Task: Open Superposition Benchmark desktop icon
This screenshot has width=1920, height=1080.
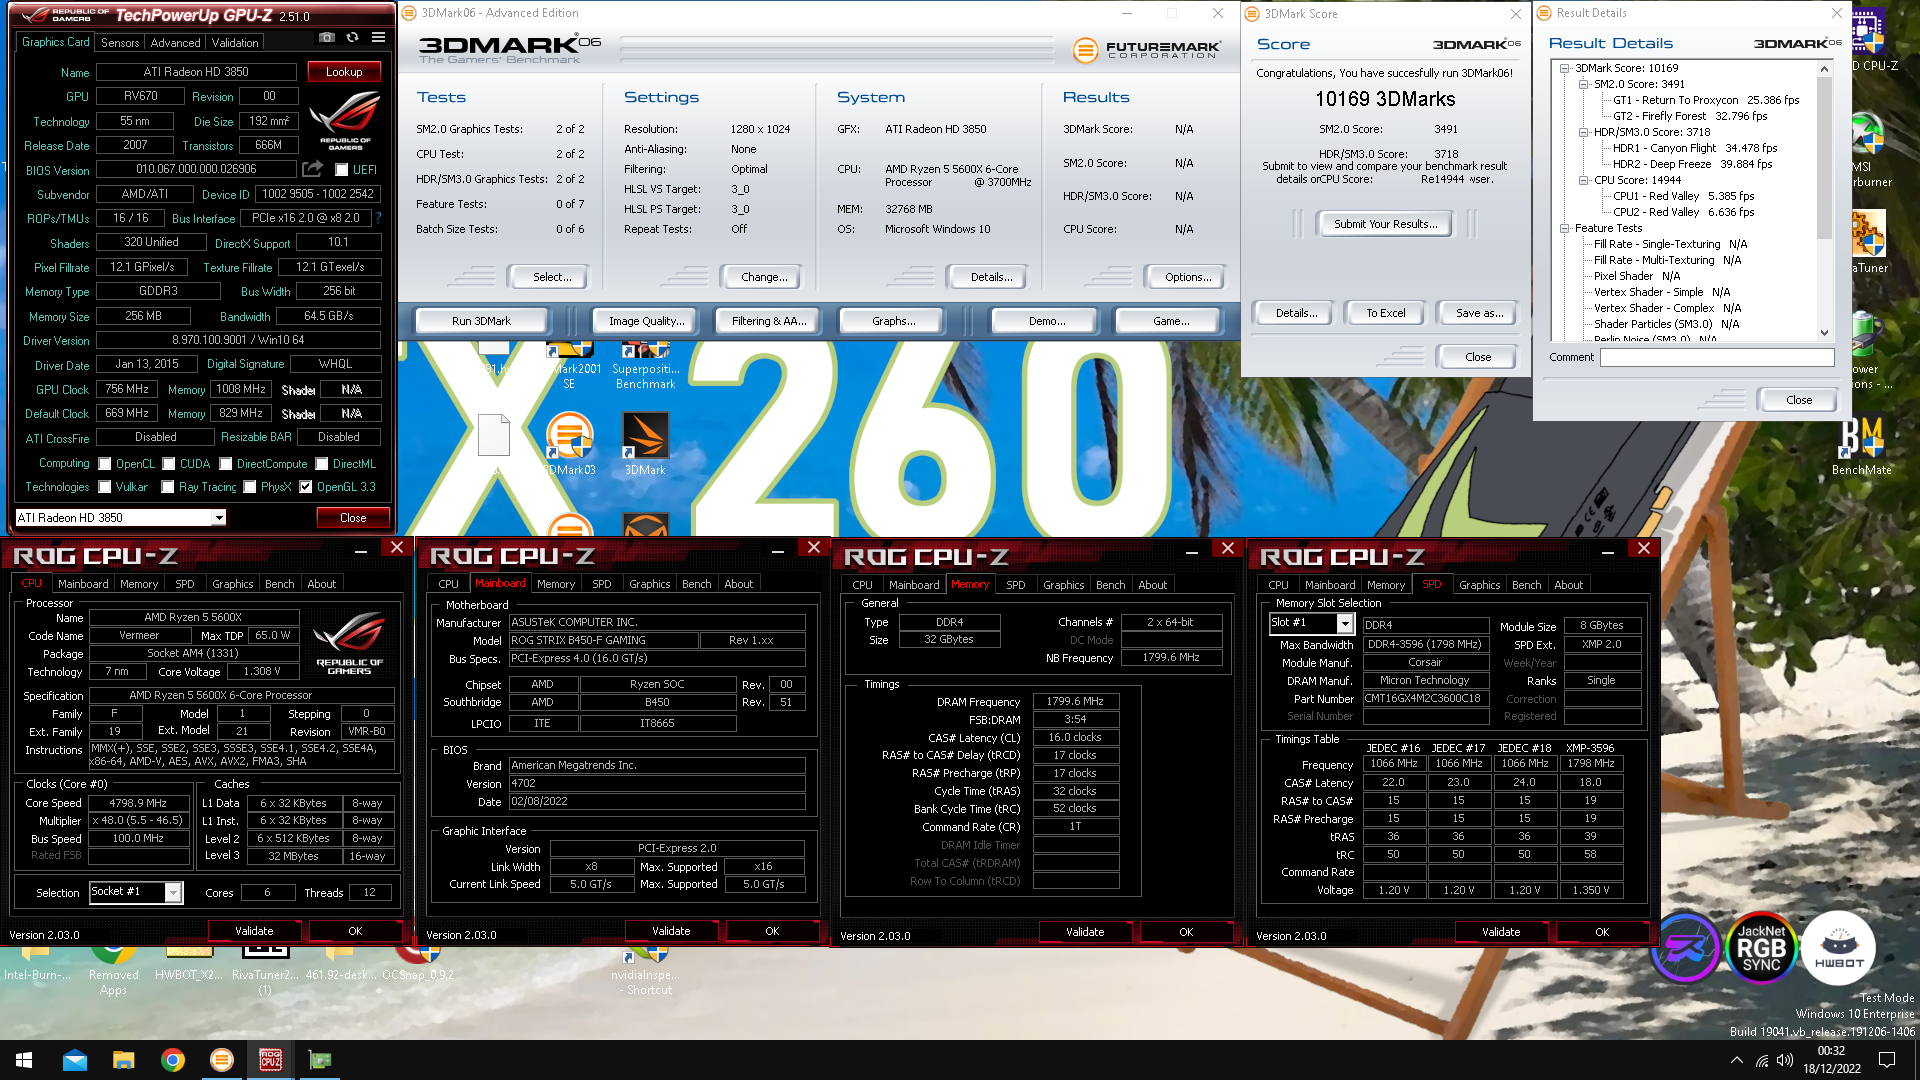Action: click(645, 367)
